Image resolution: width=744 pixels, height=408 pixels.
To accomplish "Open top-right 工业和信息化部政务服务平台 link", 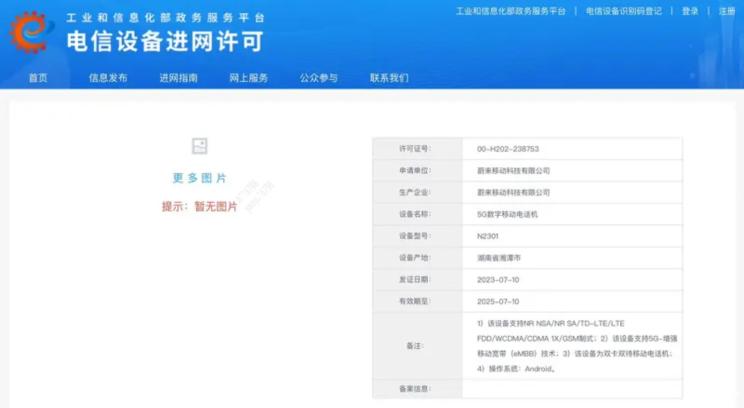I will [510, 11].
